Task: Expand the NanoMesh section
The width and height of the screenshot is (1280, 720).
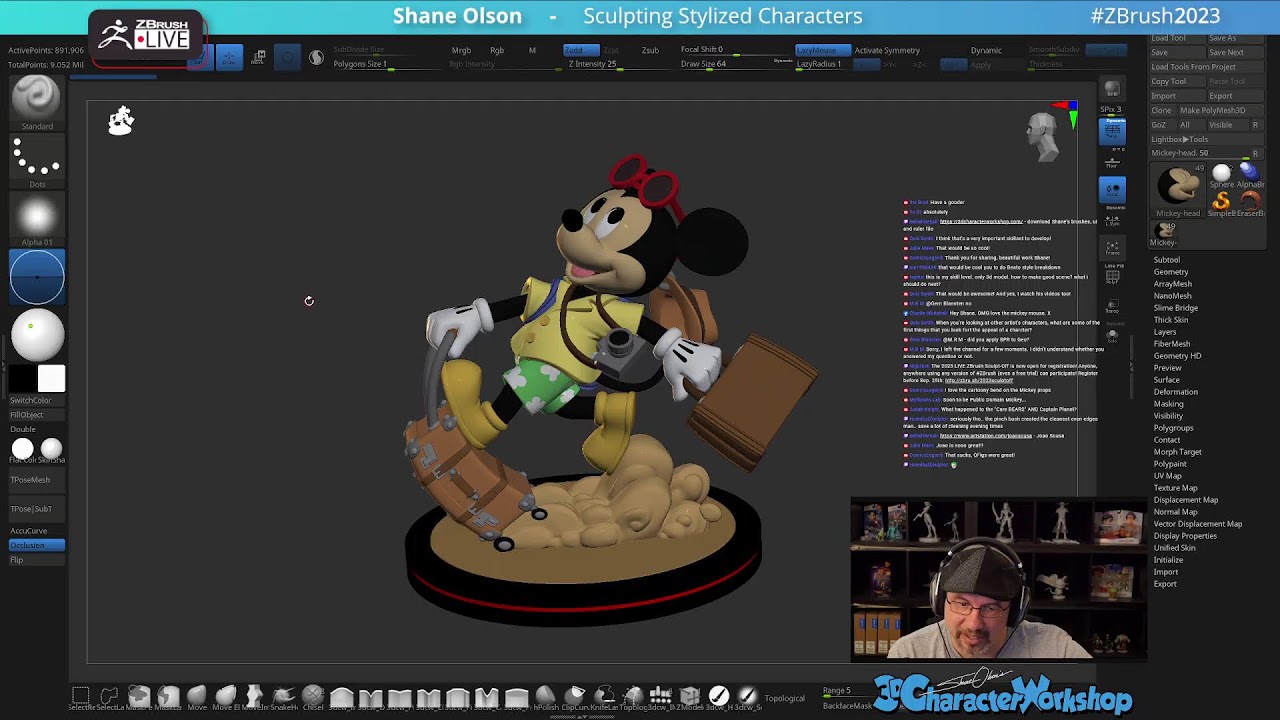Action: 1173,296
